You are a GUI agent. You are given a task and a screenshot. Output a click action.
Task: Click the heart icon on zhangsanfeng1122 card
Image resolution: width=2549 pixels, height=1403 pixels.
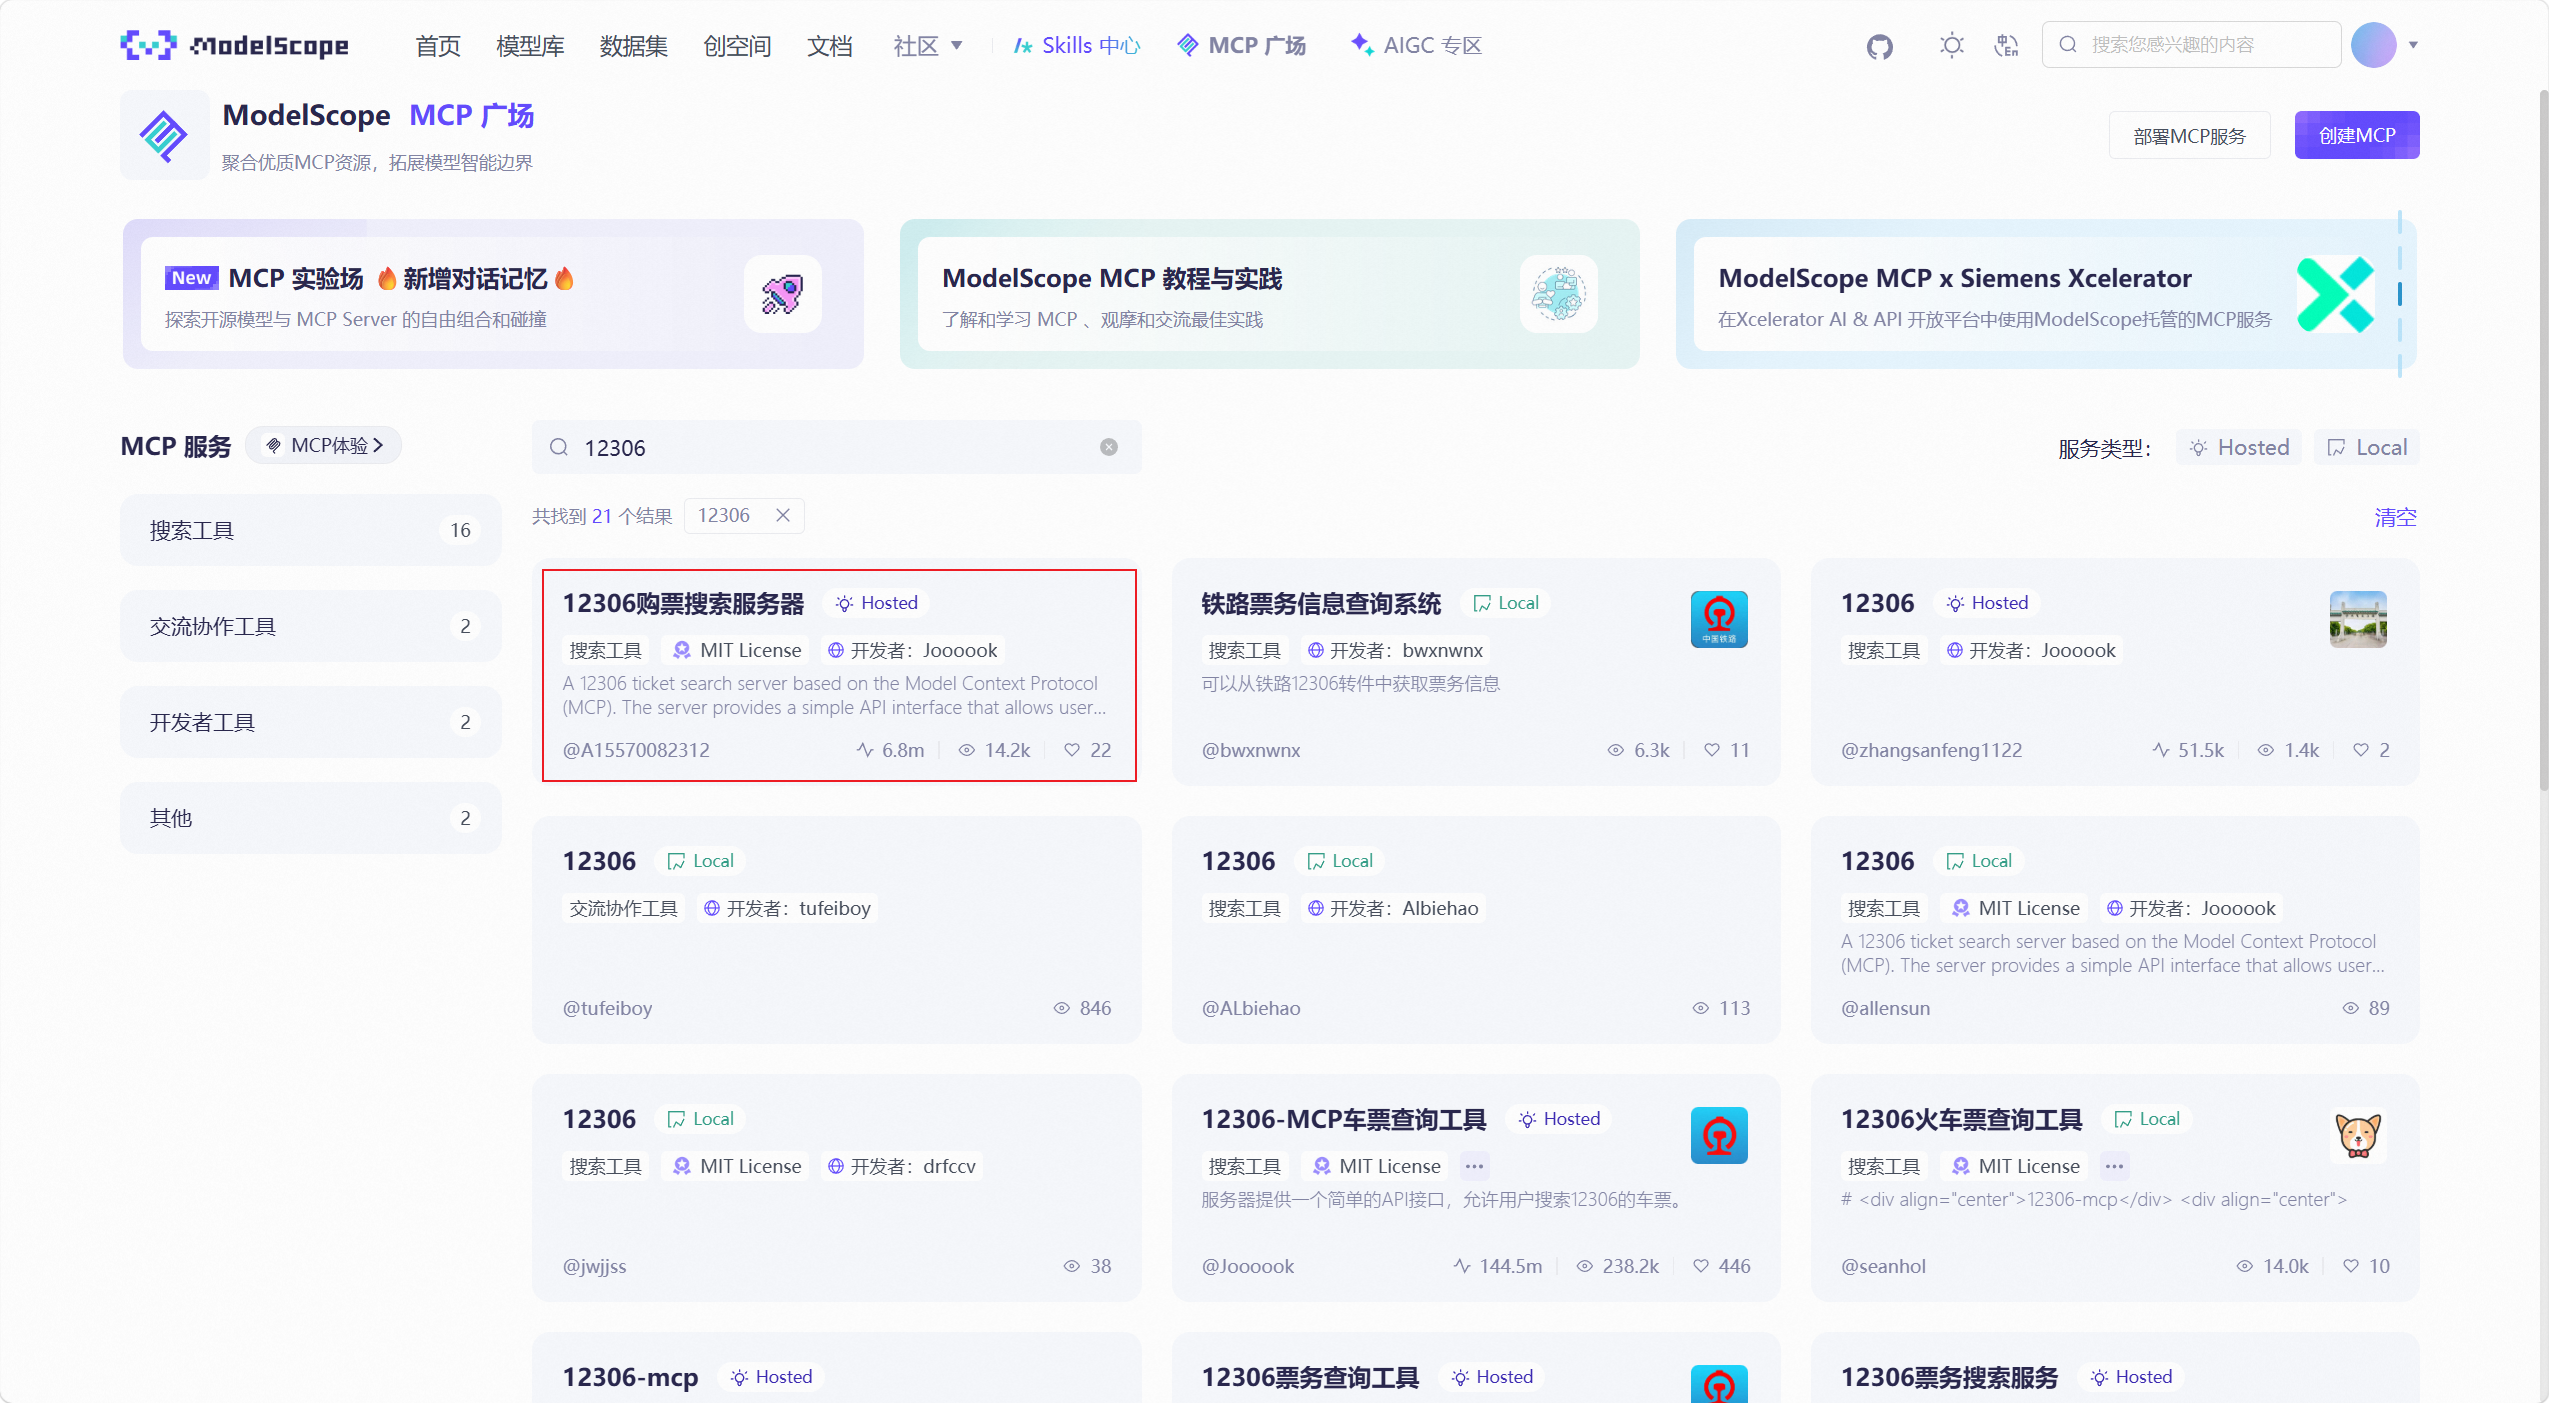(2361, 750)
